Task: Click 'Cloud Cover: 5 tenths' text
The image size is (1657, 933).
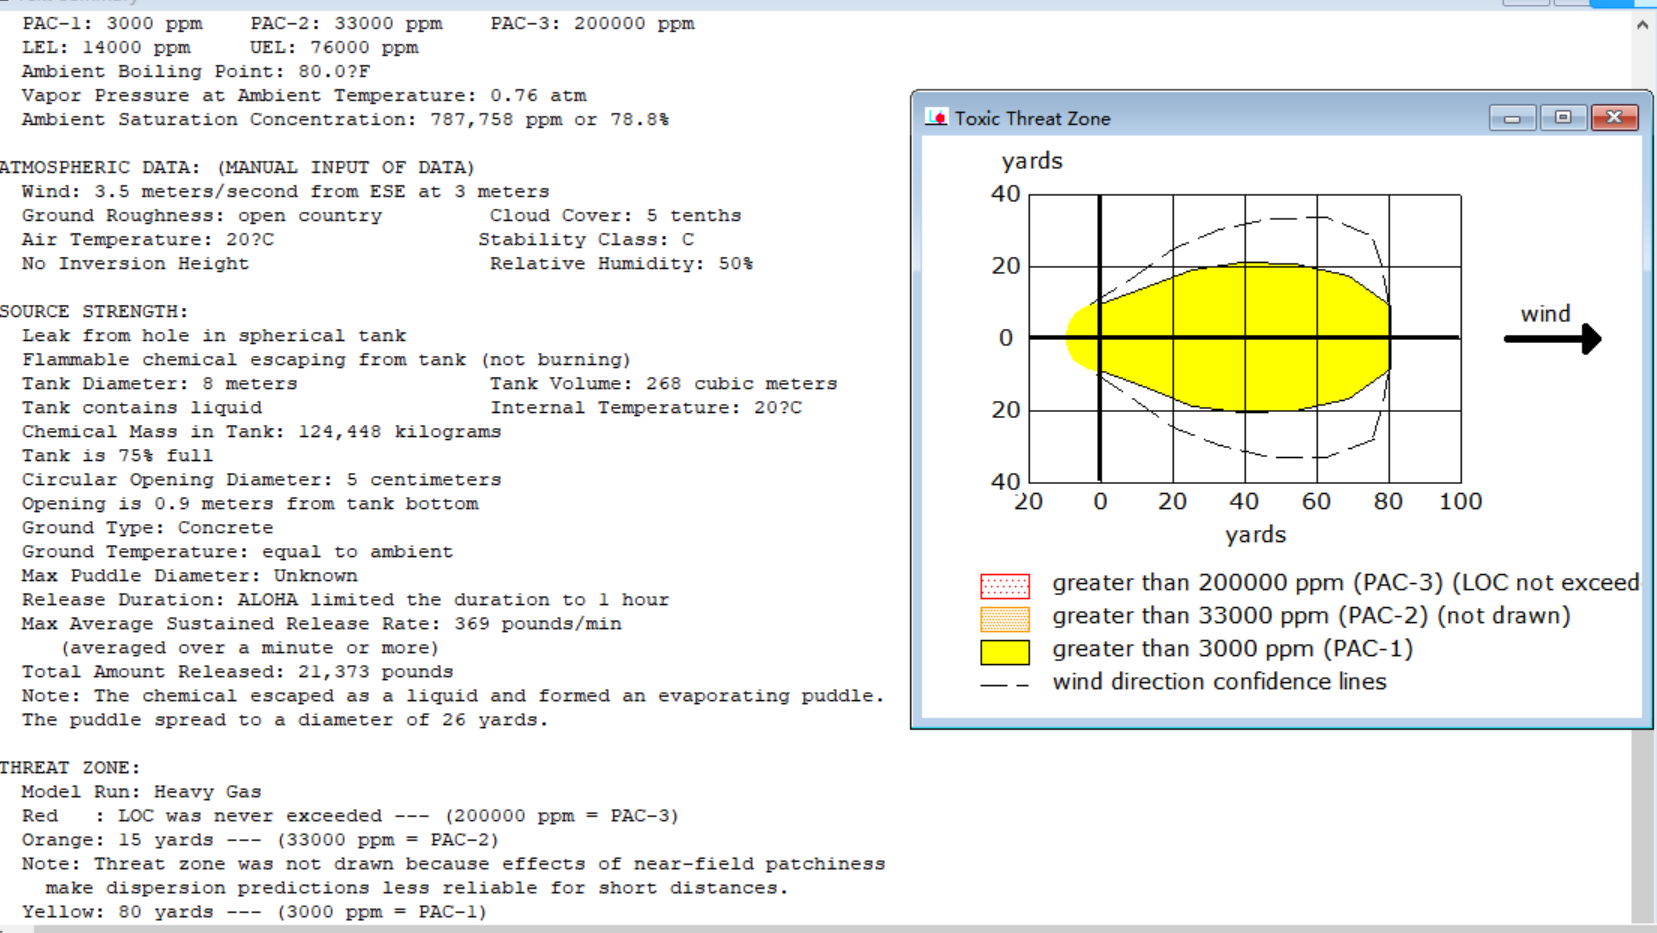Action: coord(616,215)
